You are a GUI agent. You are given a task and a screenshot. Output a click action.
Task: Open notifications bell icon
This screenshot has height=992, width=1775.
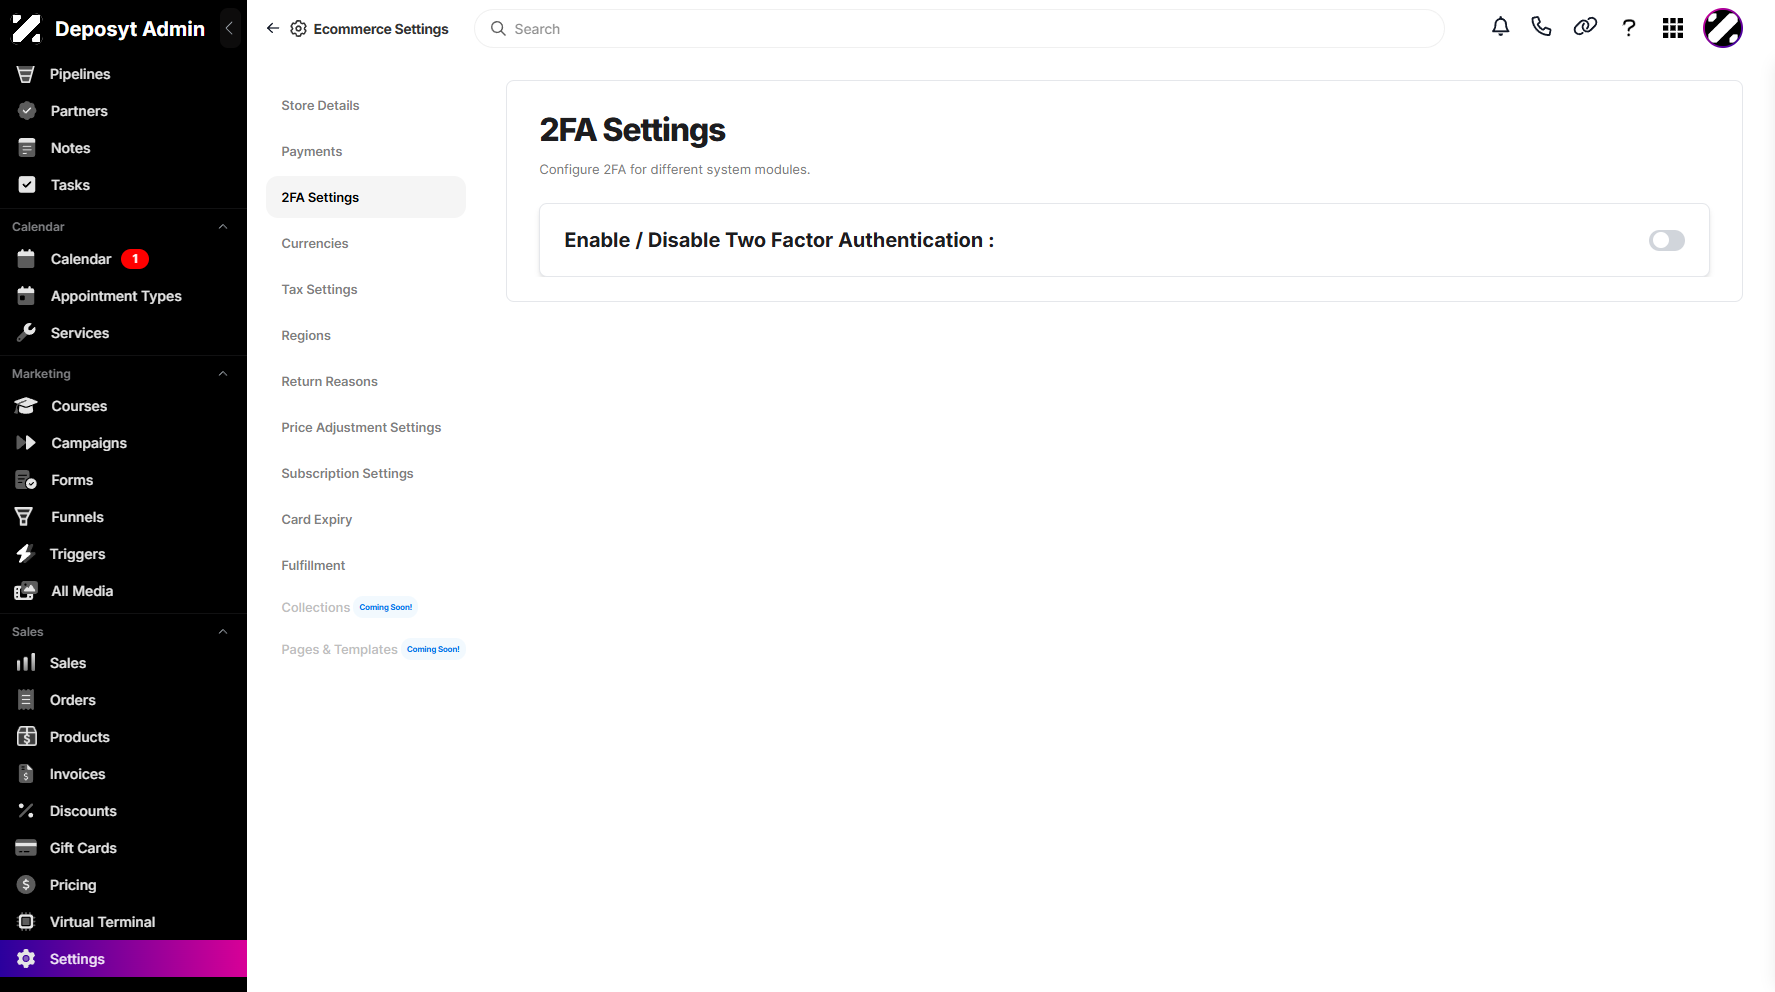click(1500, 27)
